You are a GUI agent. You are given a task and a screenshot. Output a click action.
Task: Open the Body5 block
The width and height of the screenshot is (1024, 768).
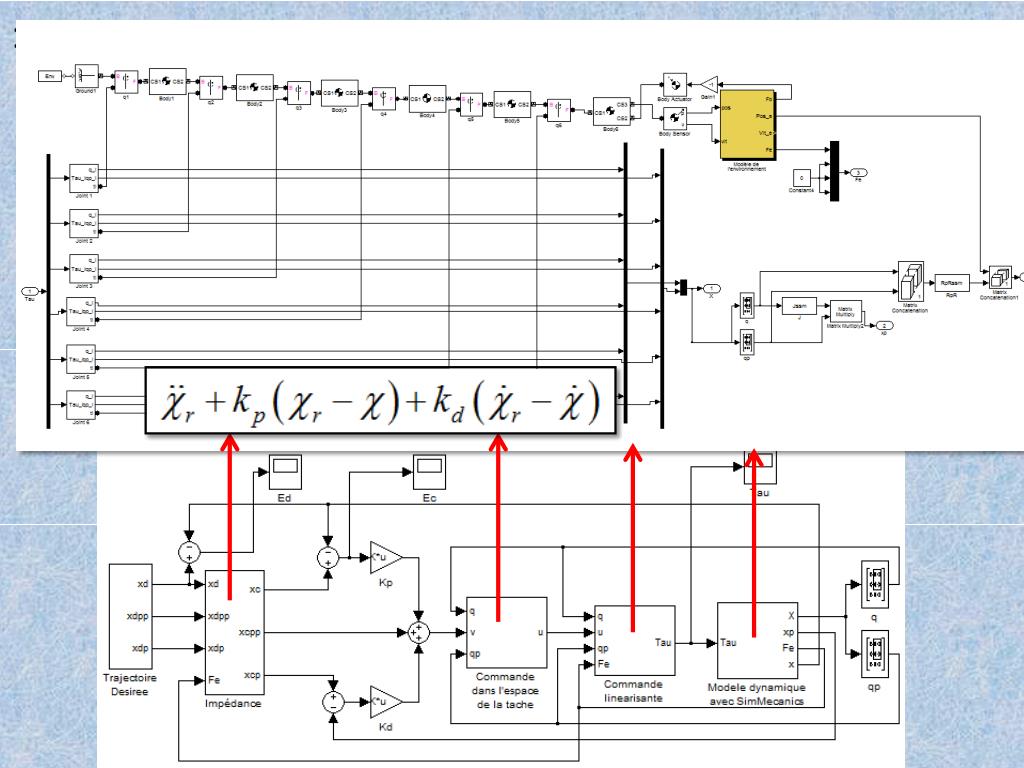pos(512,104)
